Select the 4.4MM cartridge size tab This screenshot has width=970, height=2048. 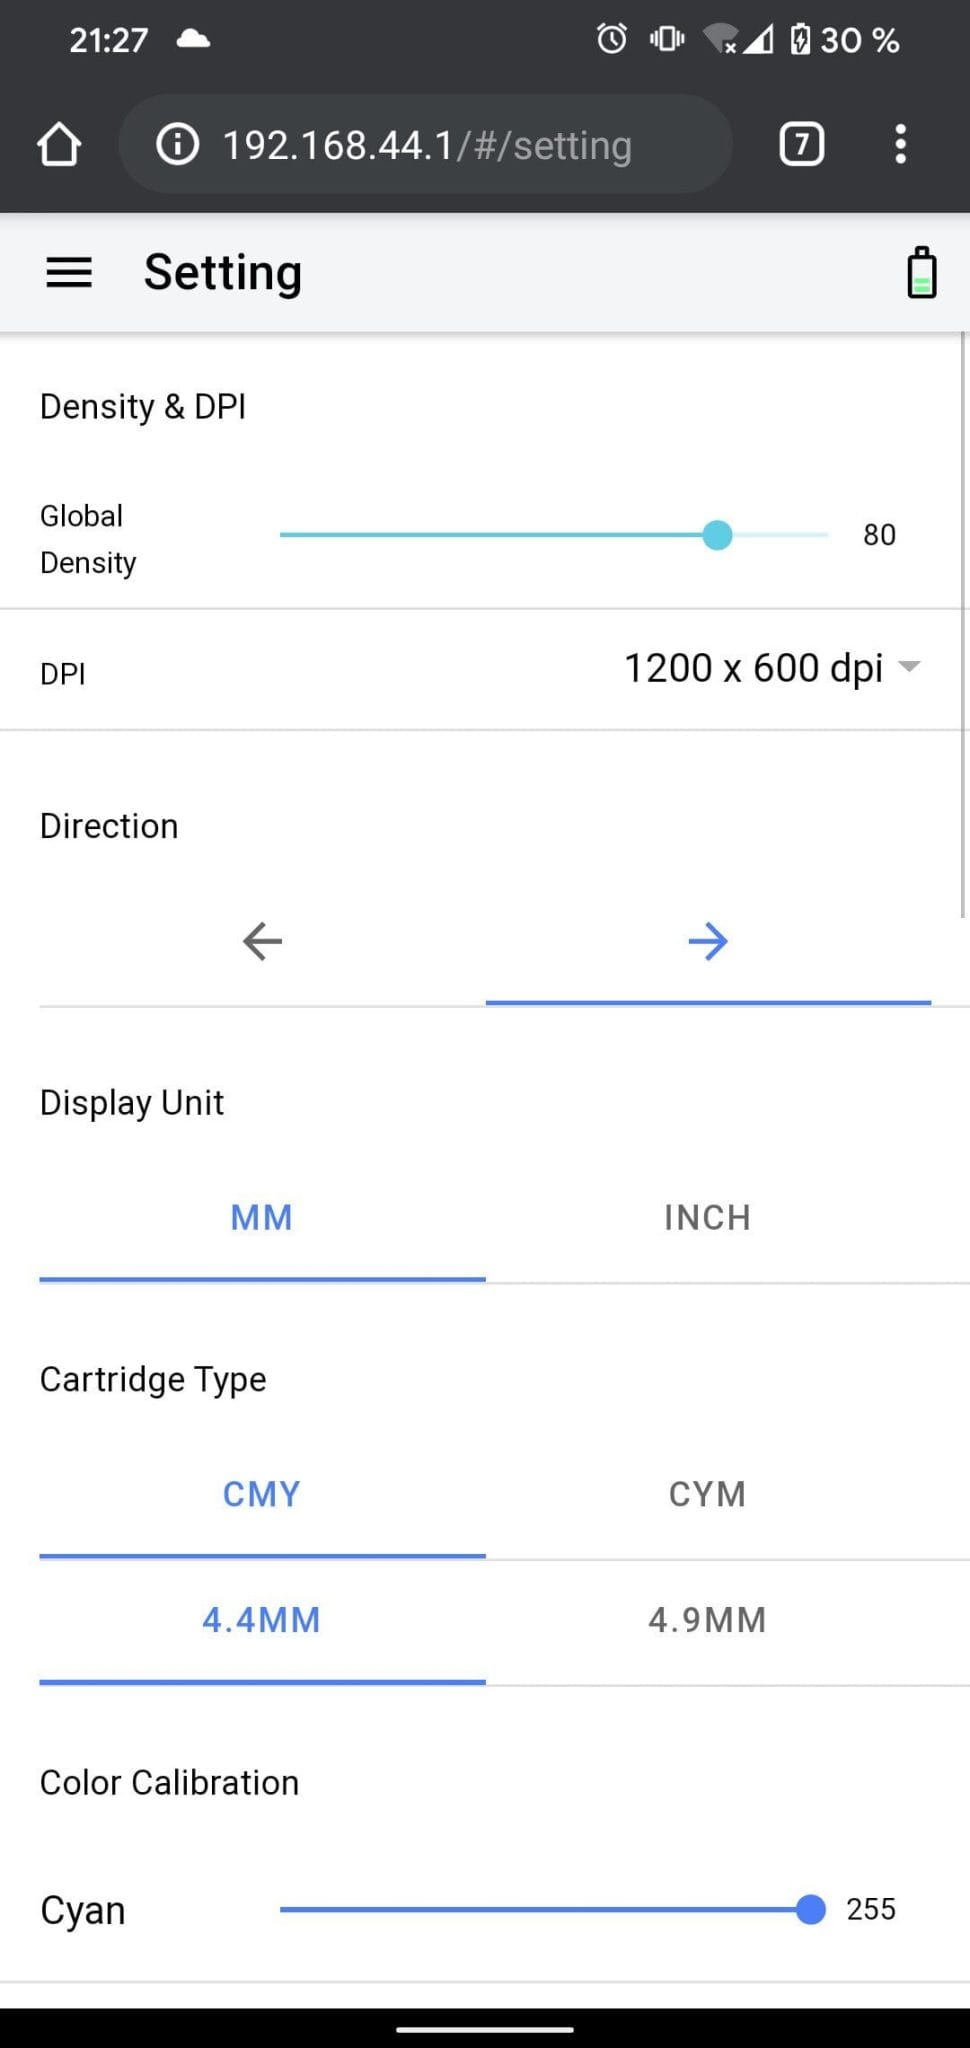click(x=262, y=1620)
